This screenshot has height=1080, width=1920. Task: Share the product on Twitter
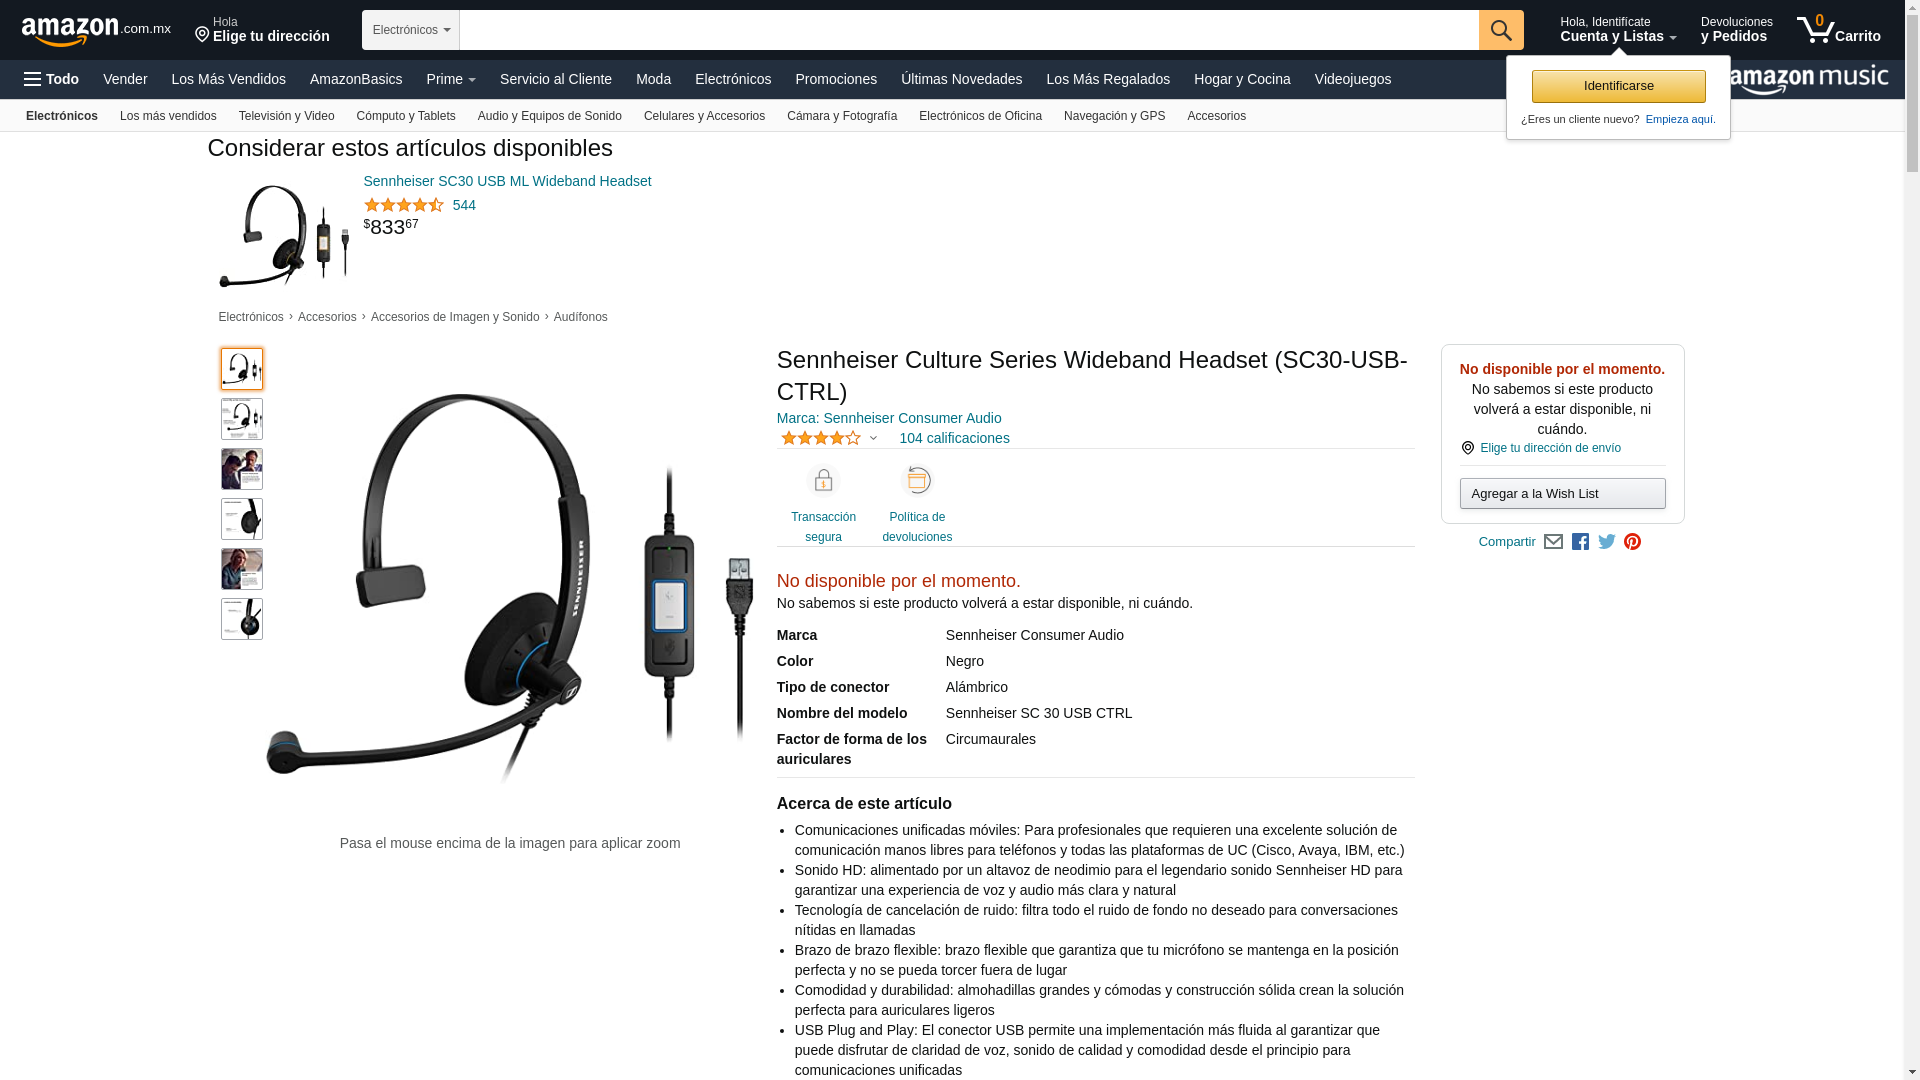[x=1607, y=542]
